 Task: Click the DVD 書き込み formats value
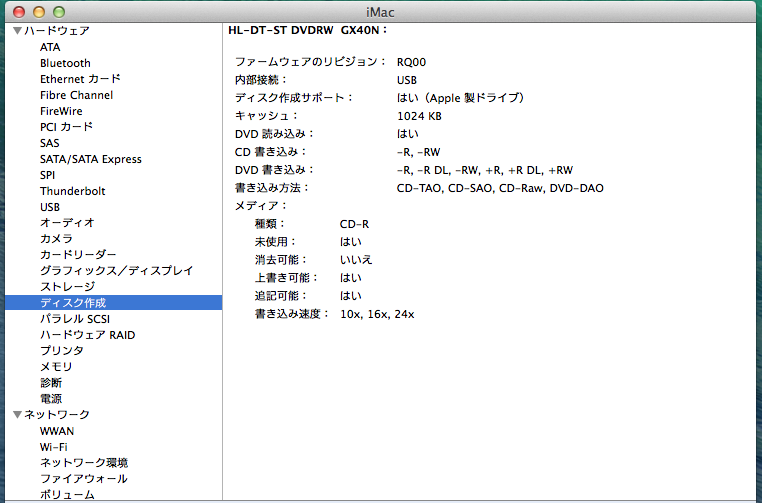tap(485, 170)
